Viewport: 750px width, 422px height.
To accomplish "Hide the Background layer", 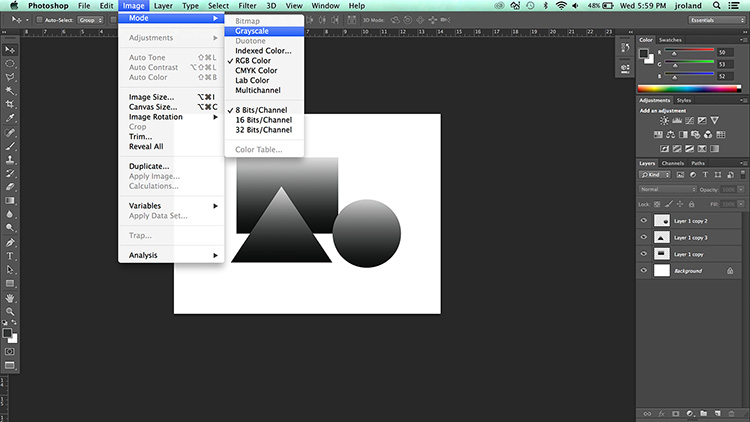I will tap(644, 270).
